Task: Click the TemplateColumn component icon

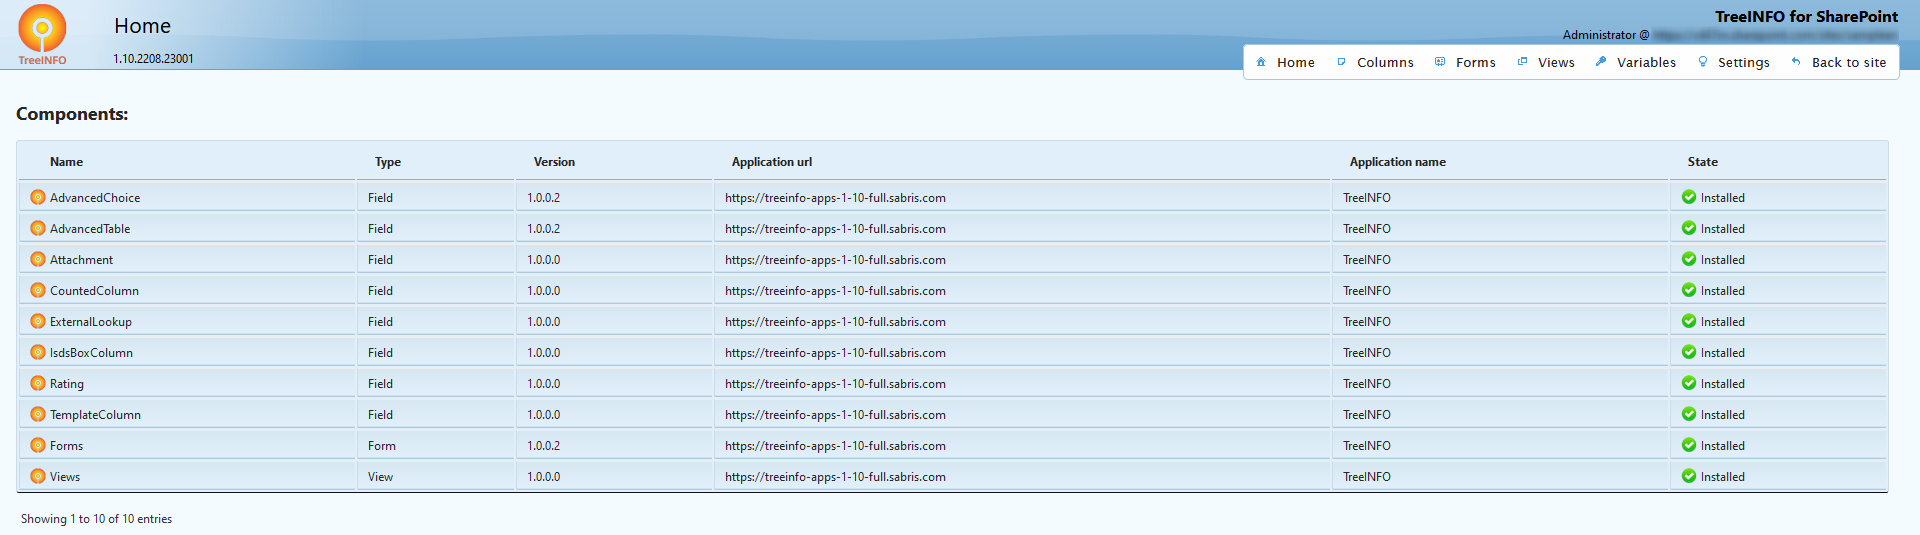Action: click(38, 414)
